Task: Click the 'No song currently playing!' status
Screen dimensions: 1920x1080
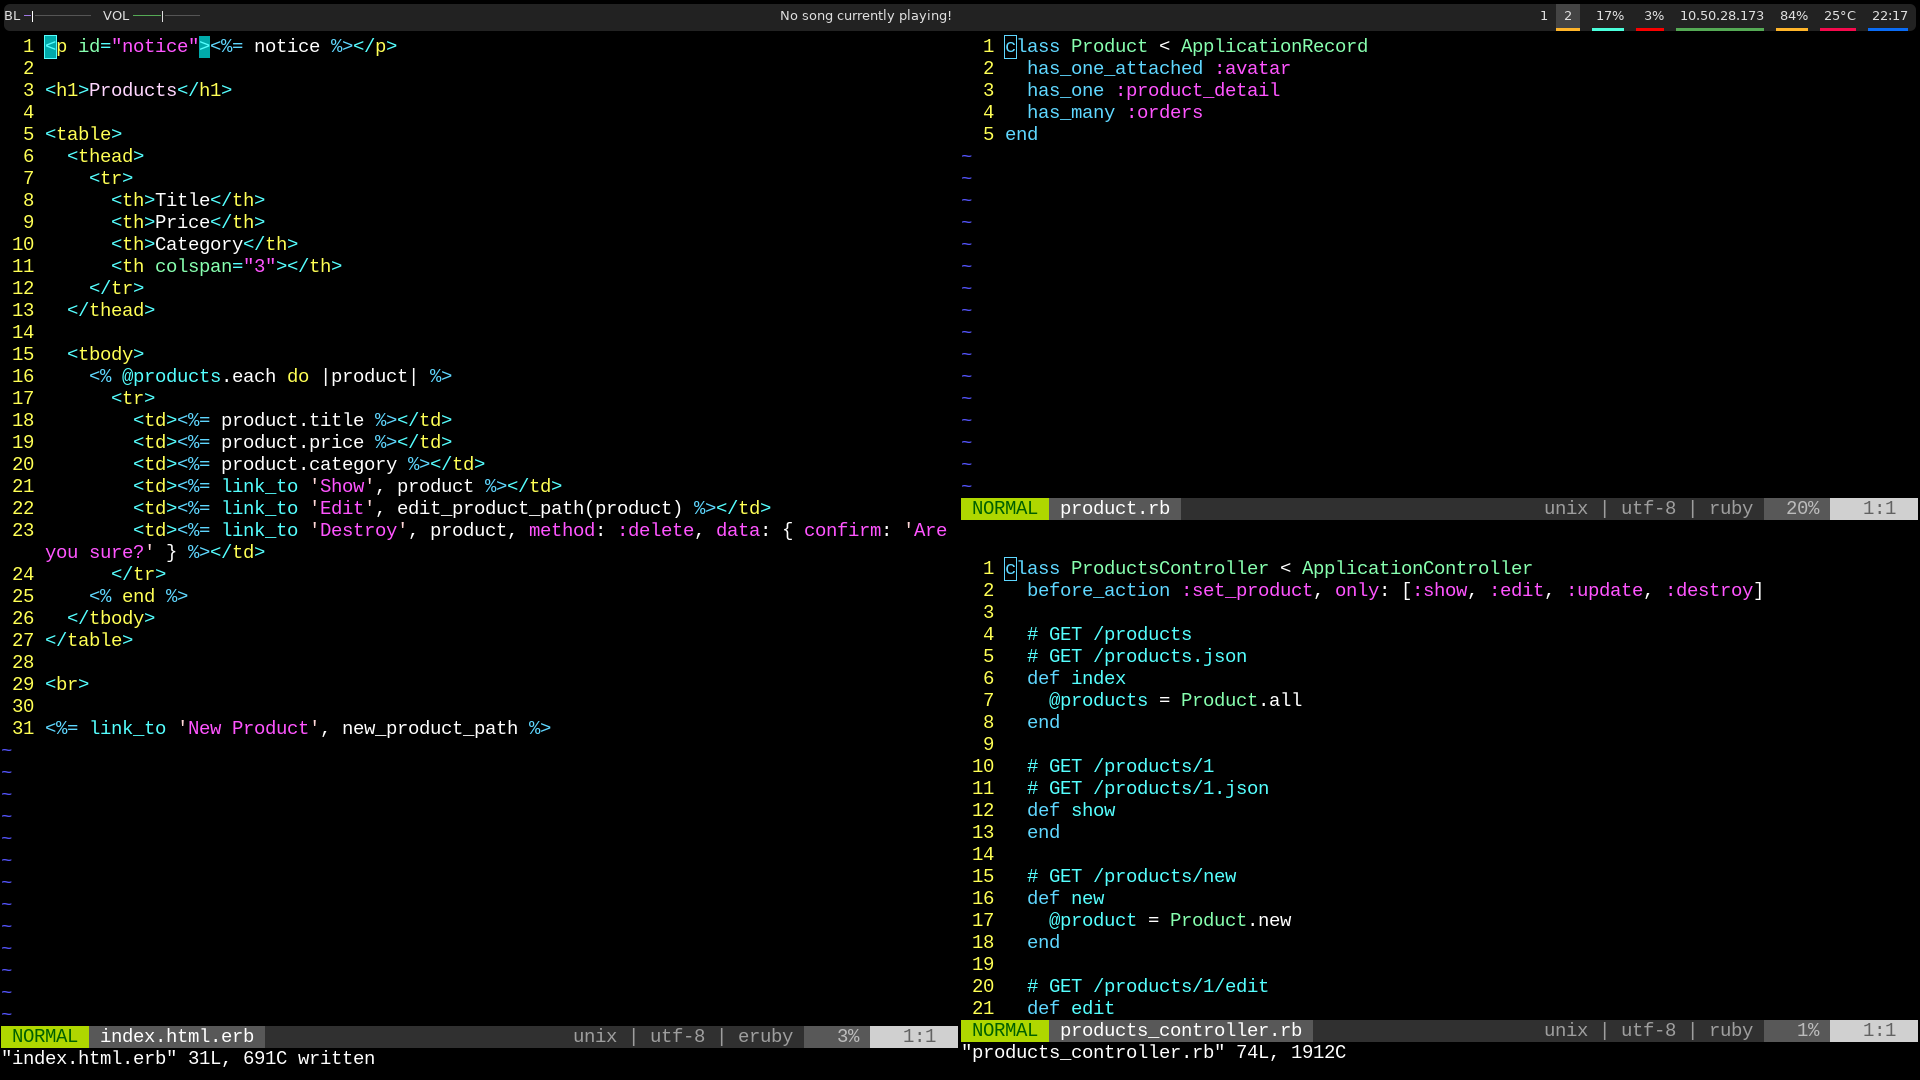Action: coord(865,16)
